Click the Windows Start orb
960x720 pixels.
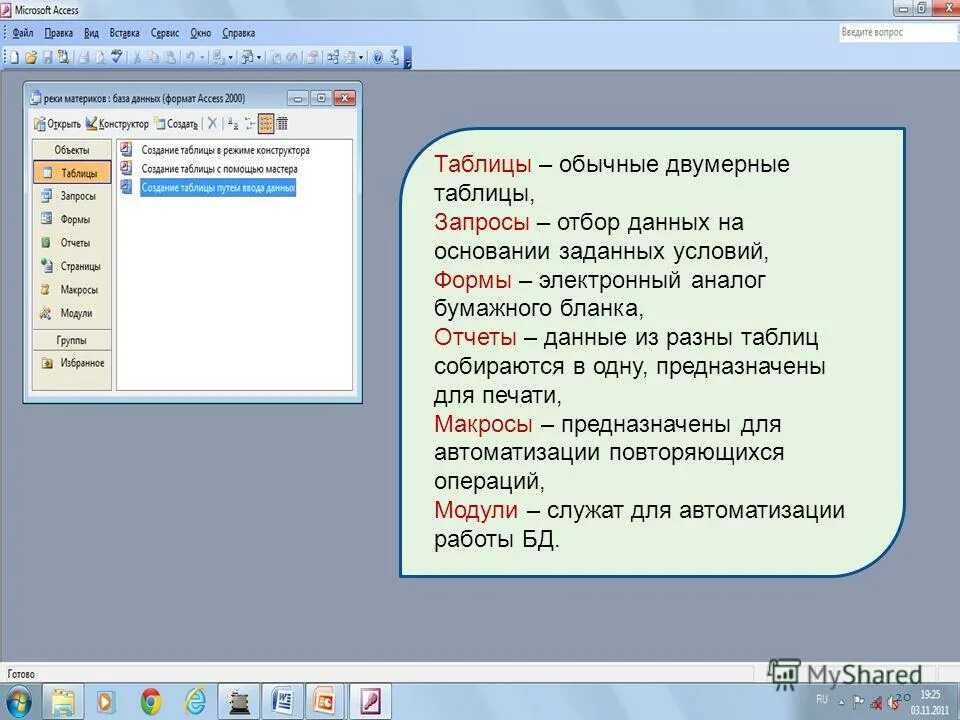coord(18,702)
